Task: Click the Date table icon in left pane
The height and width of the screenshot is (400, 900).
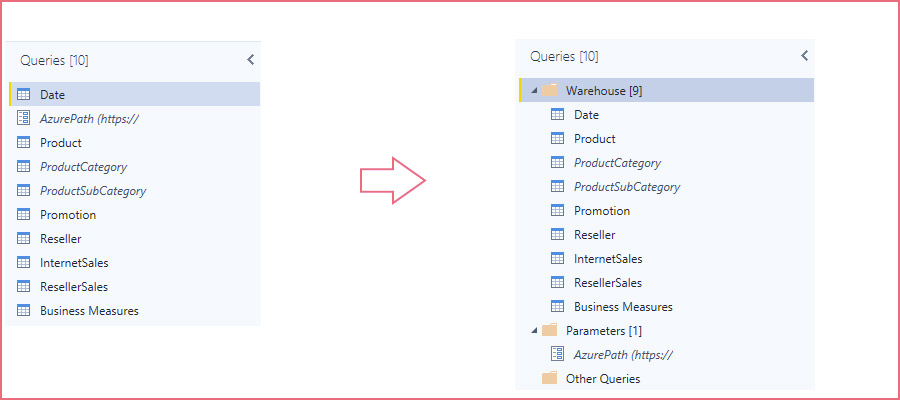Action: pos(24,94)
